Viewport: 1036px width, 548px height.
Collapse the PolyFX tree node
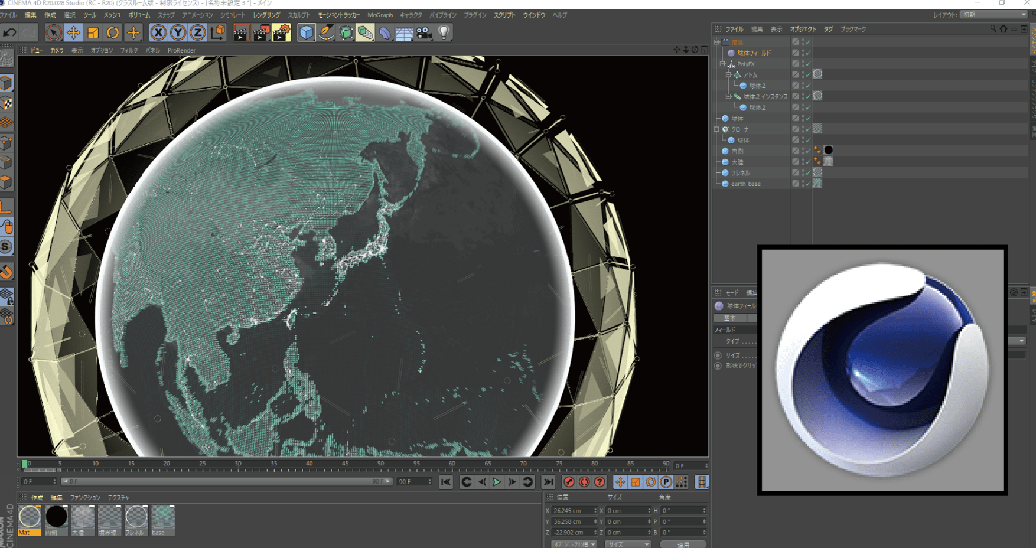(x=722, y=64)
